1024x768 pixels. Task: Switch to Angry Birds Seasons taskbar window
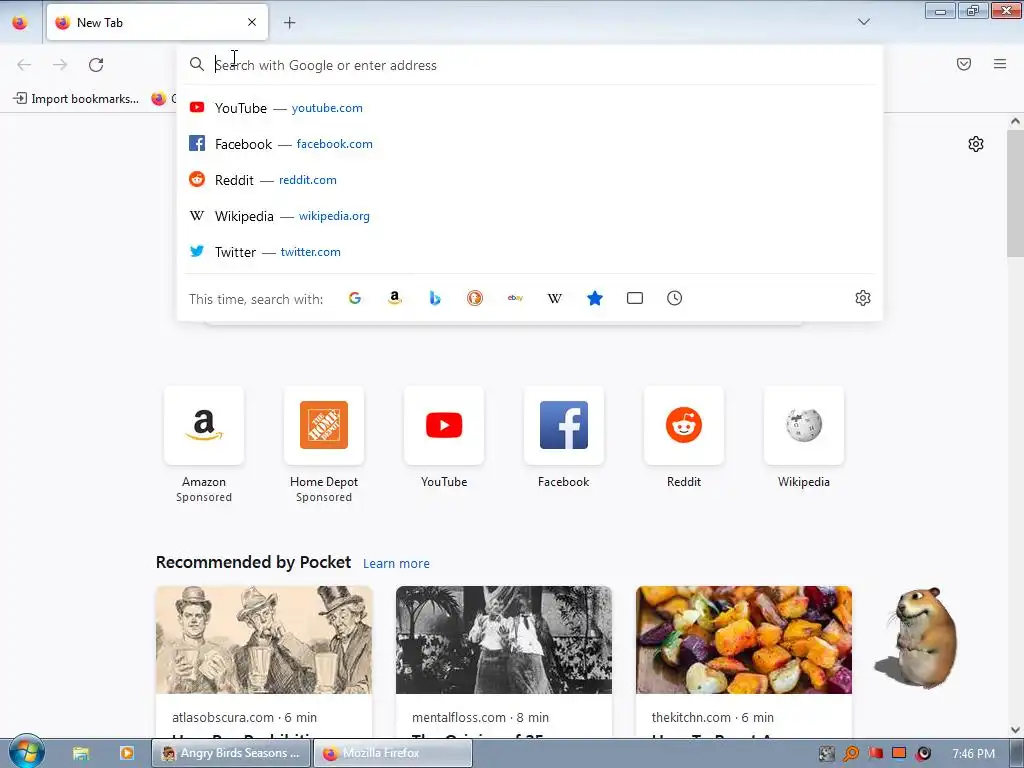point(231,753)
